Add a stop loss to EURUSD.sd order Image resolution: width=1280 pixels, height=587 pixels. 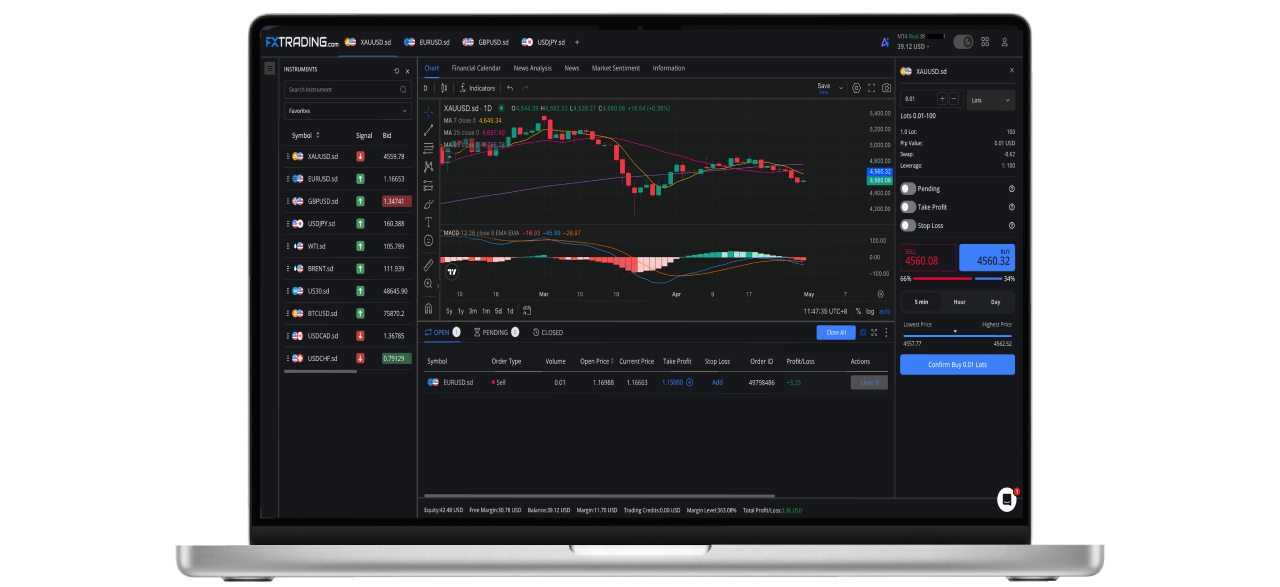[x=717, y=382]
